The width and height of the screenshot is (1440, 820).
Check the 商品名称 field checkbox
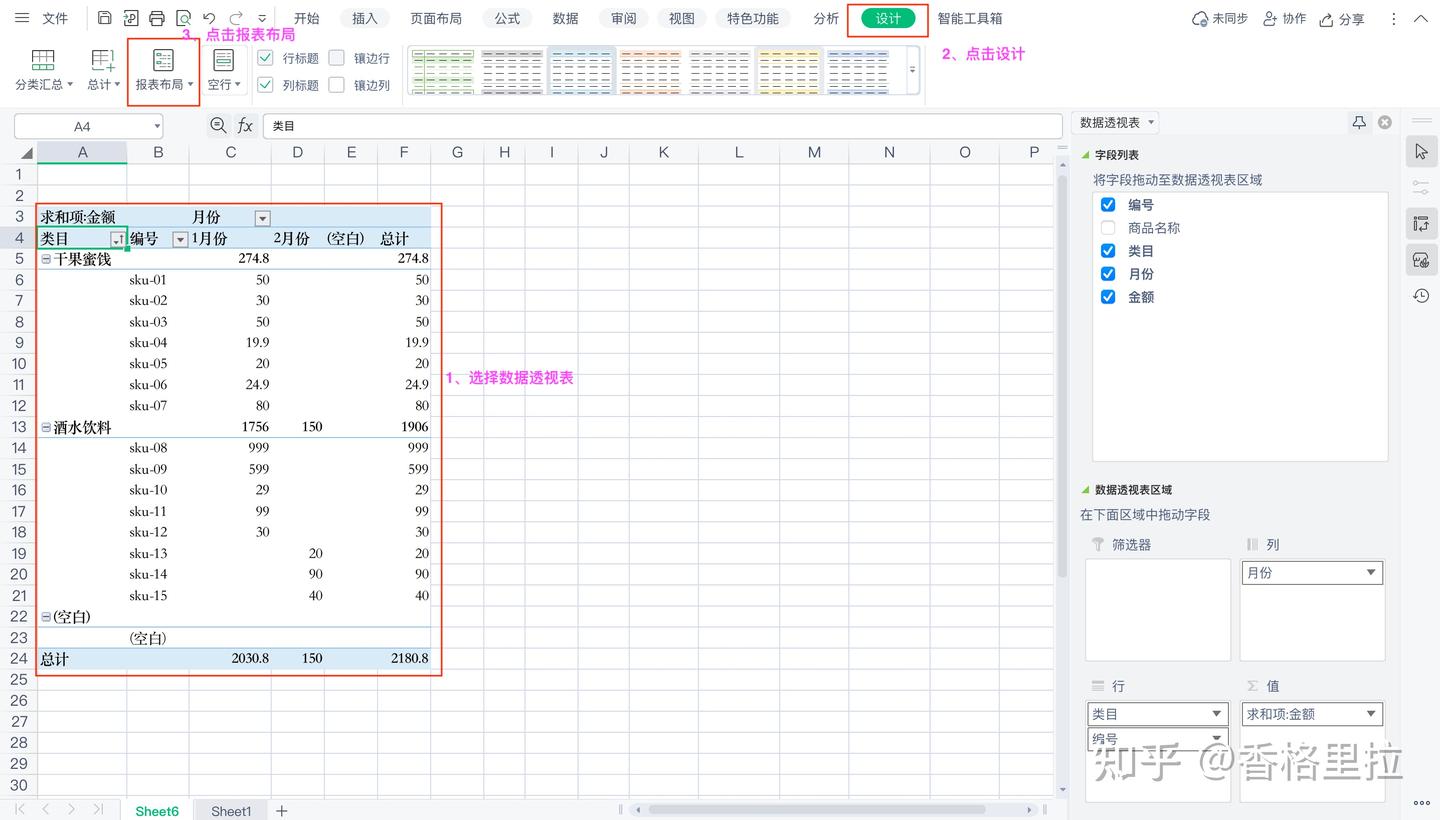coord(1108,228)
